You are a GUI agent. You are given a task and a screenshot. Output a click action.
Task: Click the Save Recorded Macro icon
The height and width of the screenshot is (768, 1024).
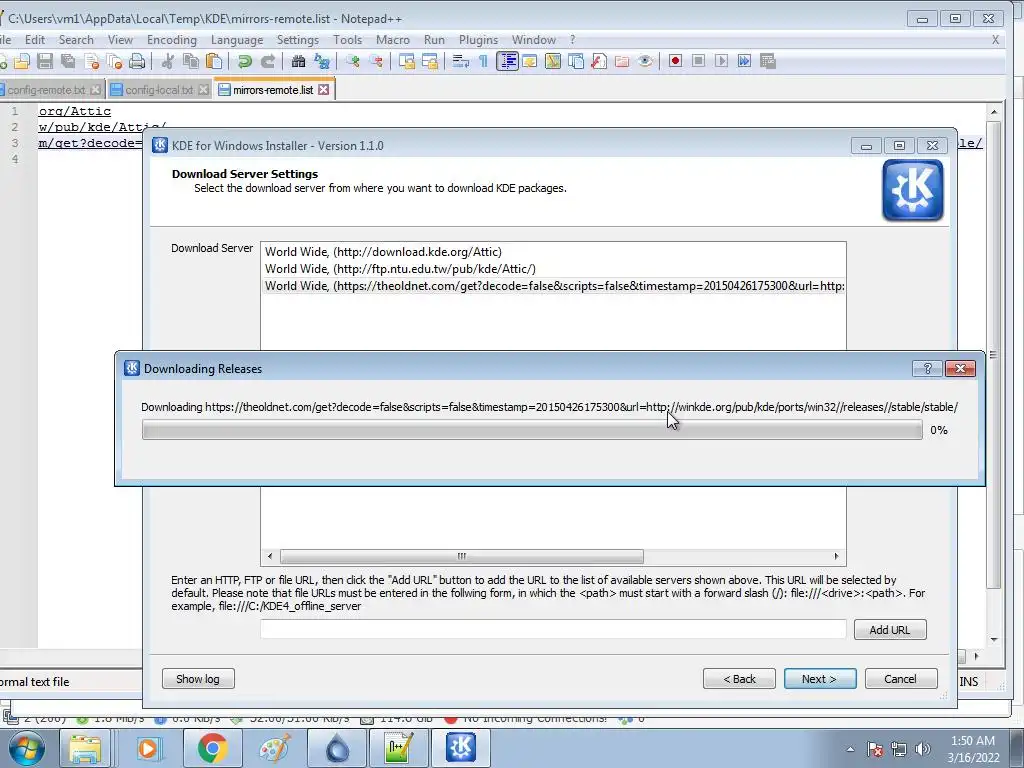[x=767, y=61]
